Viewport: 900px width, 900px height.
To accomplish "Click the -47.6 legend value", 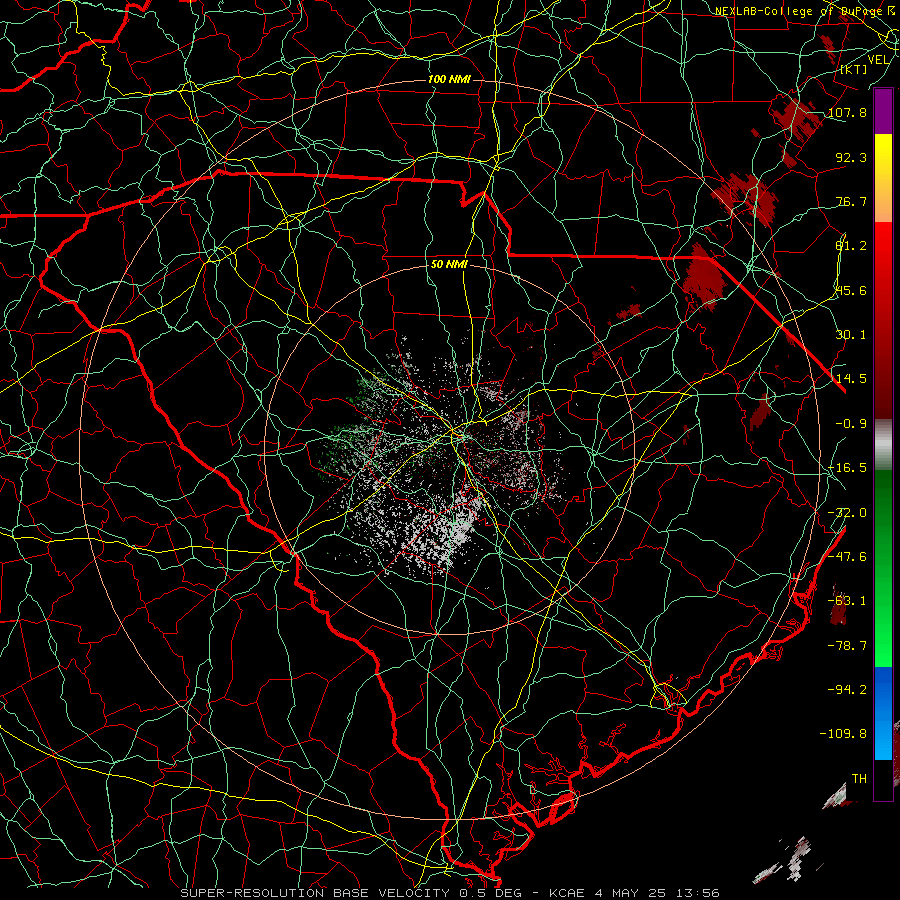I will coord(847,556).
